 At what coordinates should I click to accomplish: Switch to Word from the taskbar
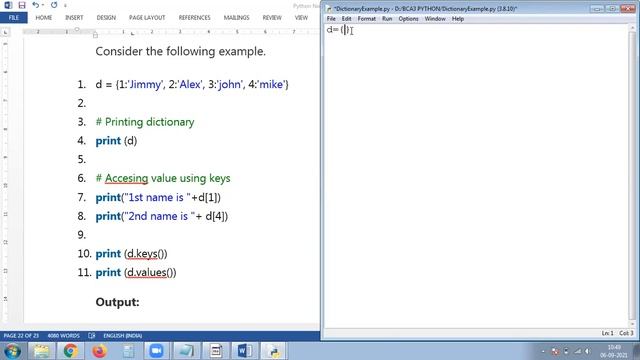244,351
